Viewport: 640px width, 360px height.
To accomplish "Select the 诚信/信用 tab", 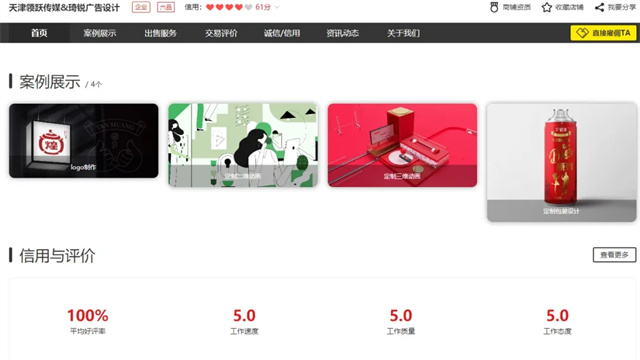I will (x=282, y=33).
